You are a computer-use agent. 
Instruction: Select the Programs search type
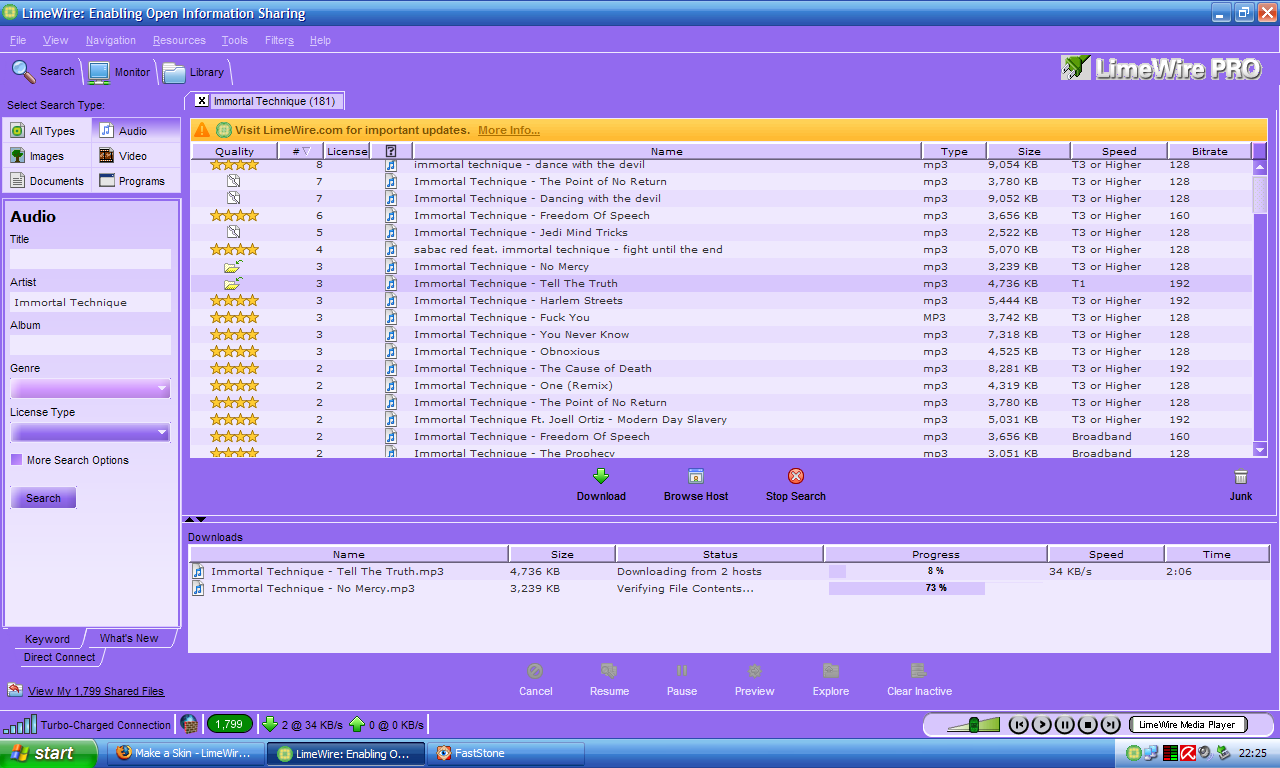point(136,181)
